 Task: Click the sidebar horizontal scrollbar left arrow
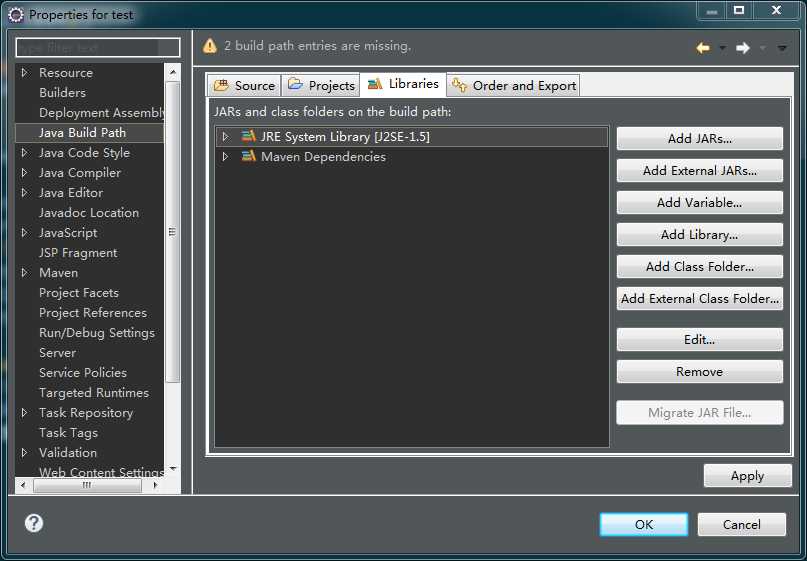[23, 485]
